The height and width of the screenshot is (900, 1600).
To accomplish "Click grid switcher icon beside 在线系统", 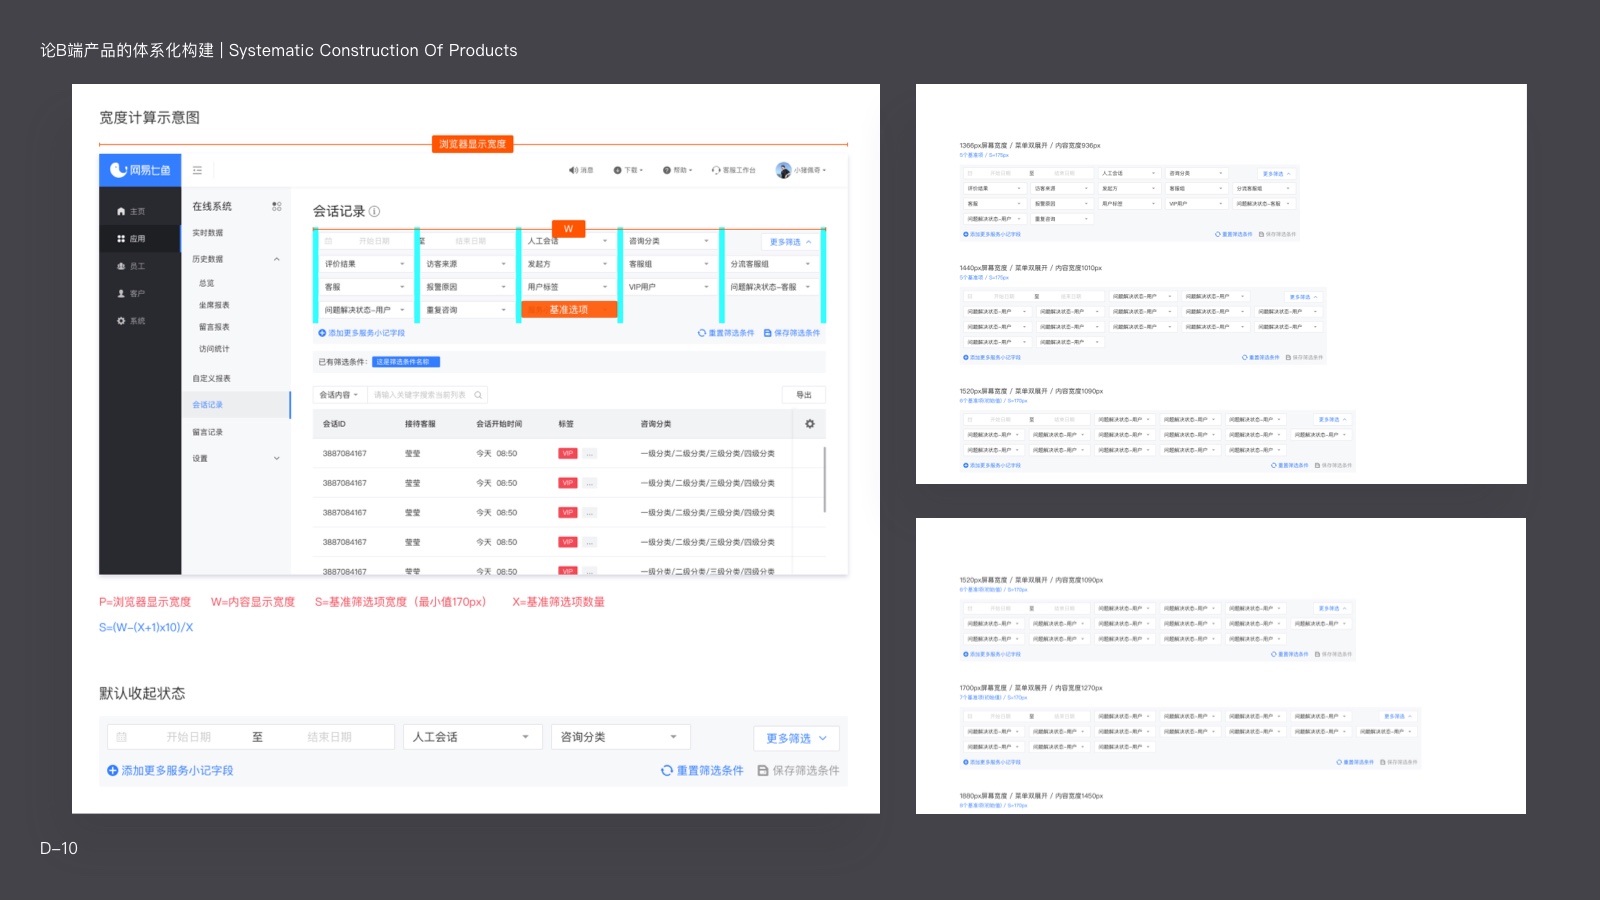I will pos(277,206).
